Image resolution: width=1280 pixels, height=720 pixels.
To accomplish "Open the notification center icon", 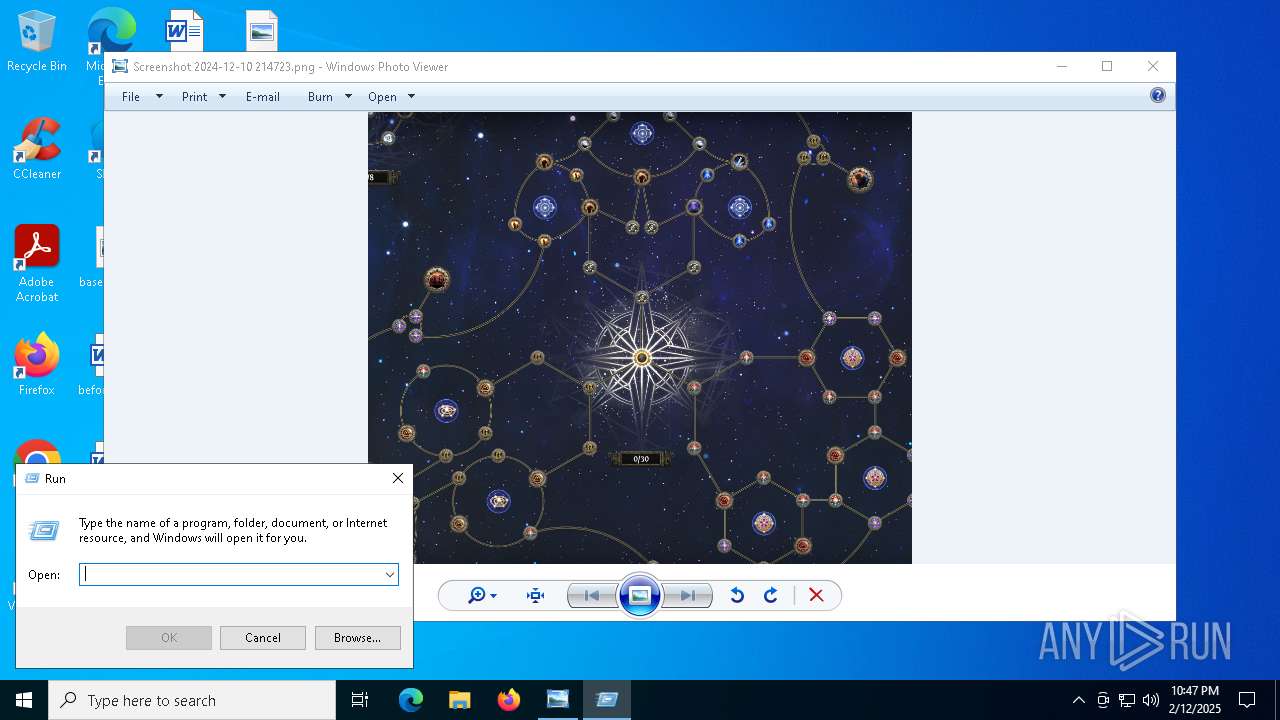I will (x=1247, y=700).
